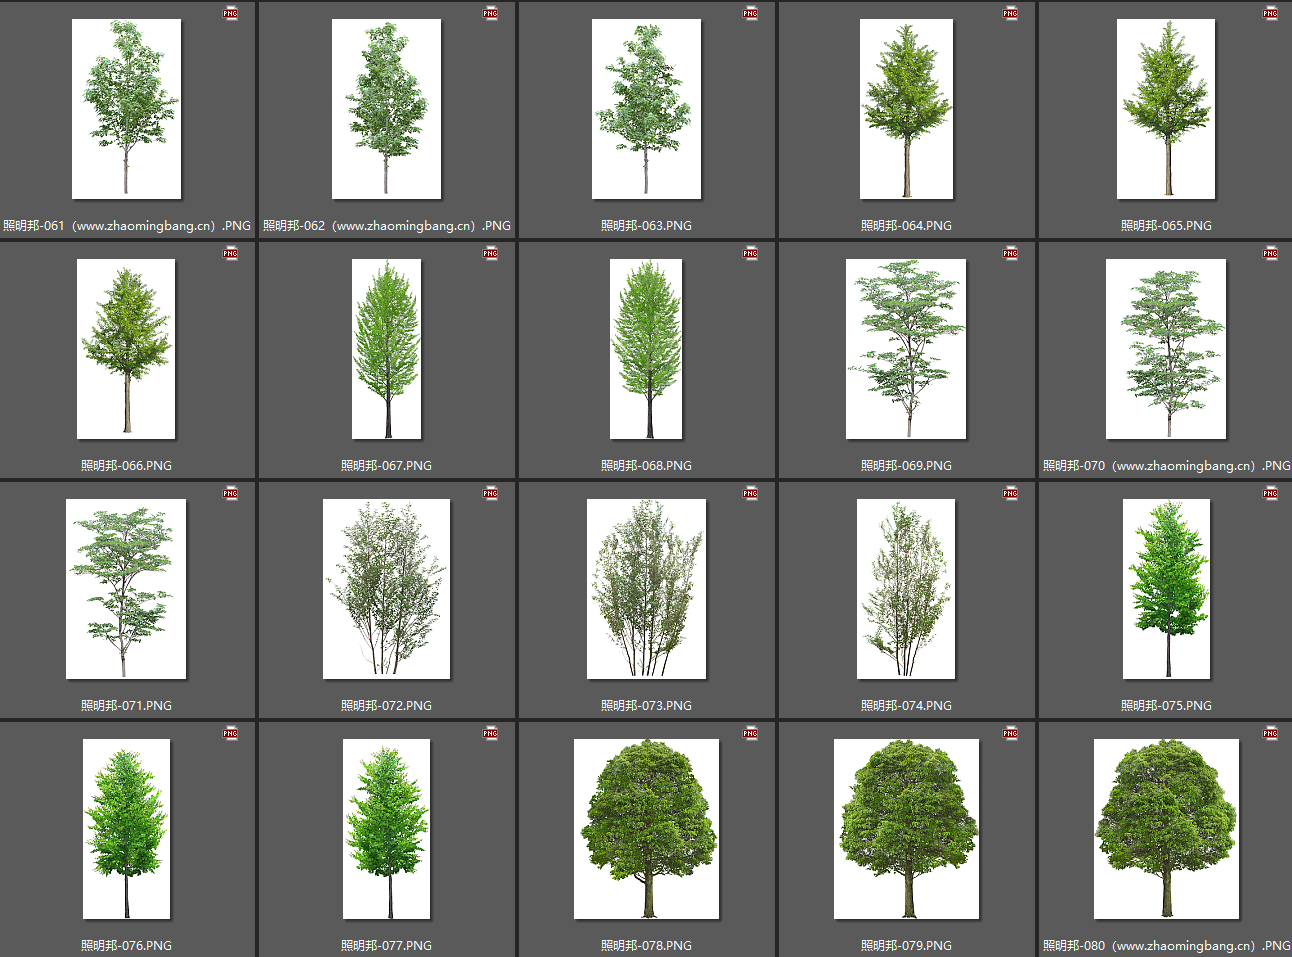The height and width of the screenshot is (957, 1292).
Task: Click the PNG badge icon on 照明邦-061
Action: 230,13
